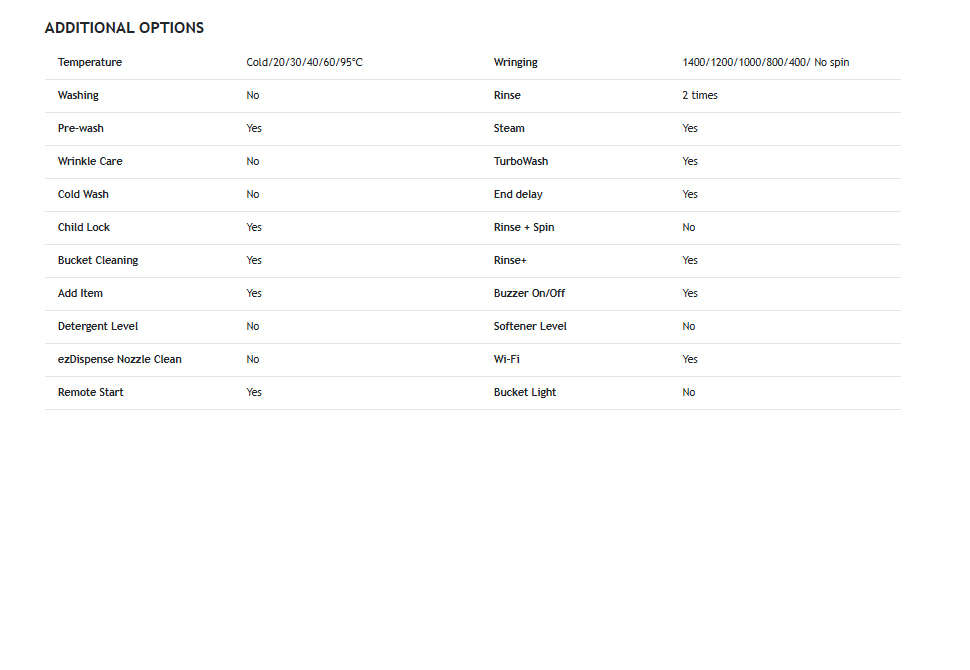The height and width of the screenshot is (670, 970).
Task: Click the Cold/20/30/40/60/95°C temperature value
Action: coord(304,62)
